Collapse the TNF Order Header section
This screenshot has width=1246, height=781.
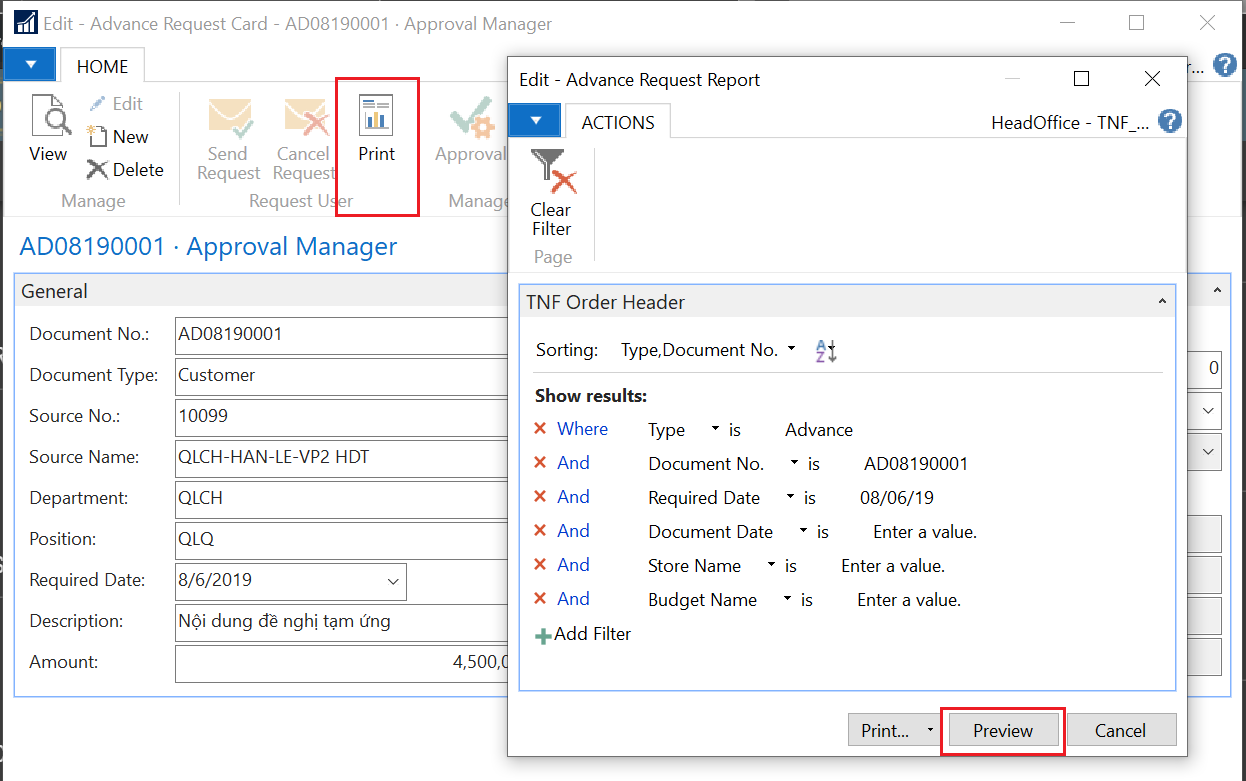[x=1161, y=302]
